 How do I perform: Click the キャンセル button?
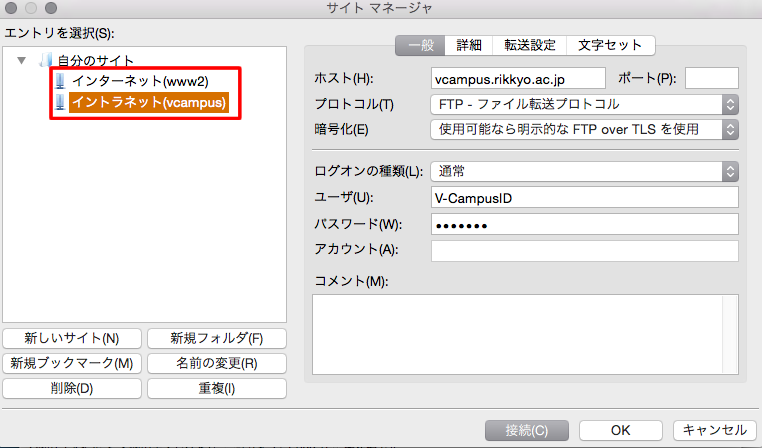(715, 430)
